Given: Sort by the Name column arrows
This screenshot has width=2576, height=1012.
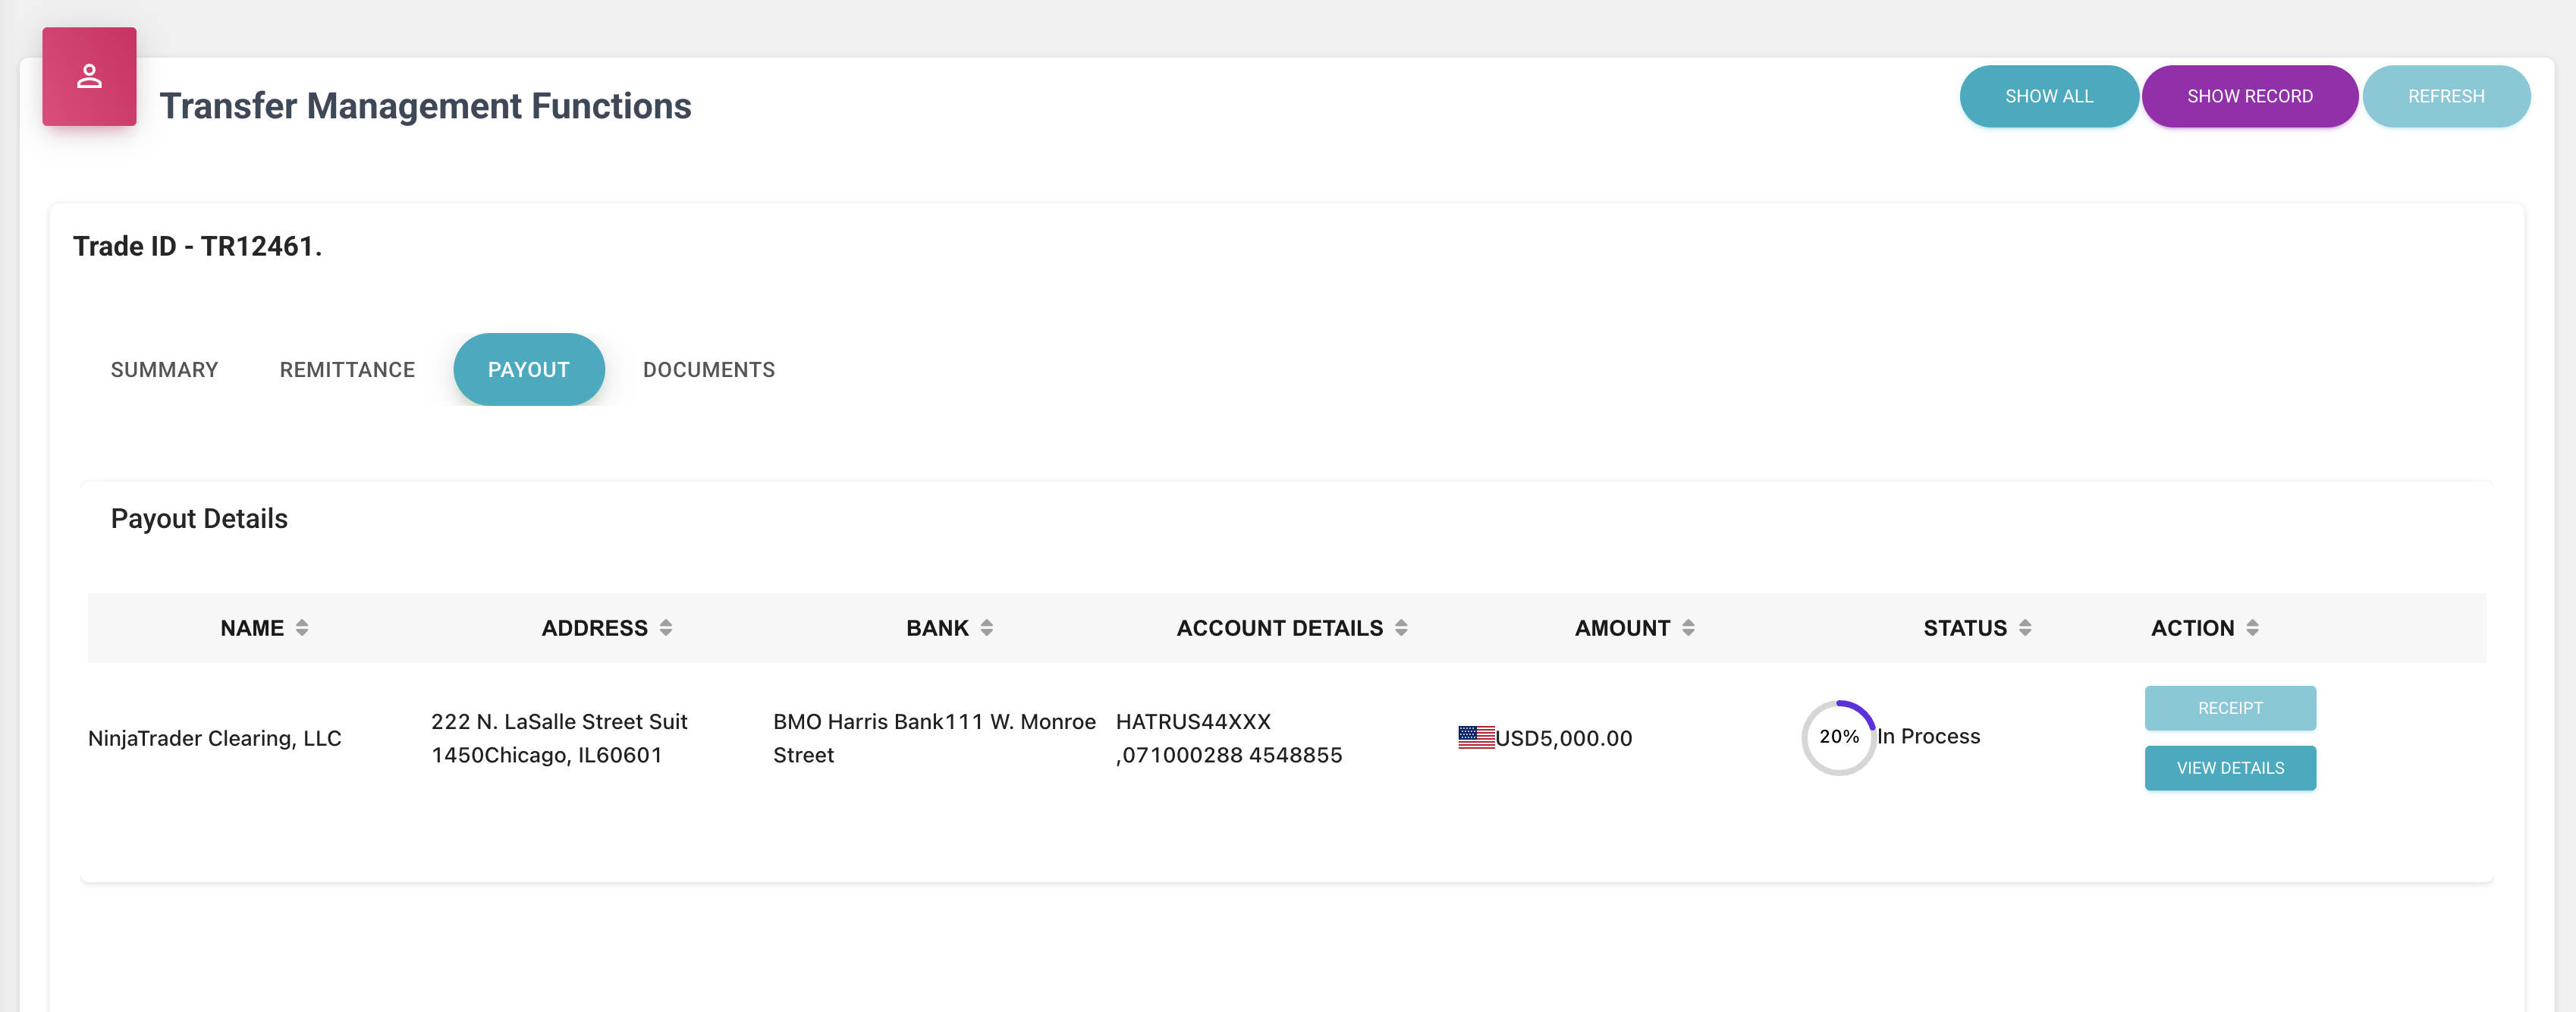Looking at the screenshot, I should click(x=302, y=628).
